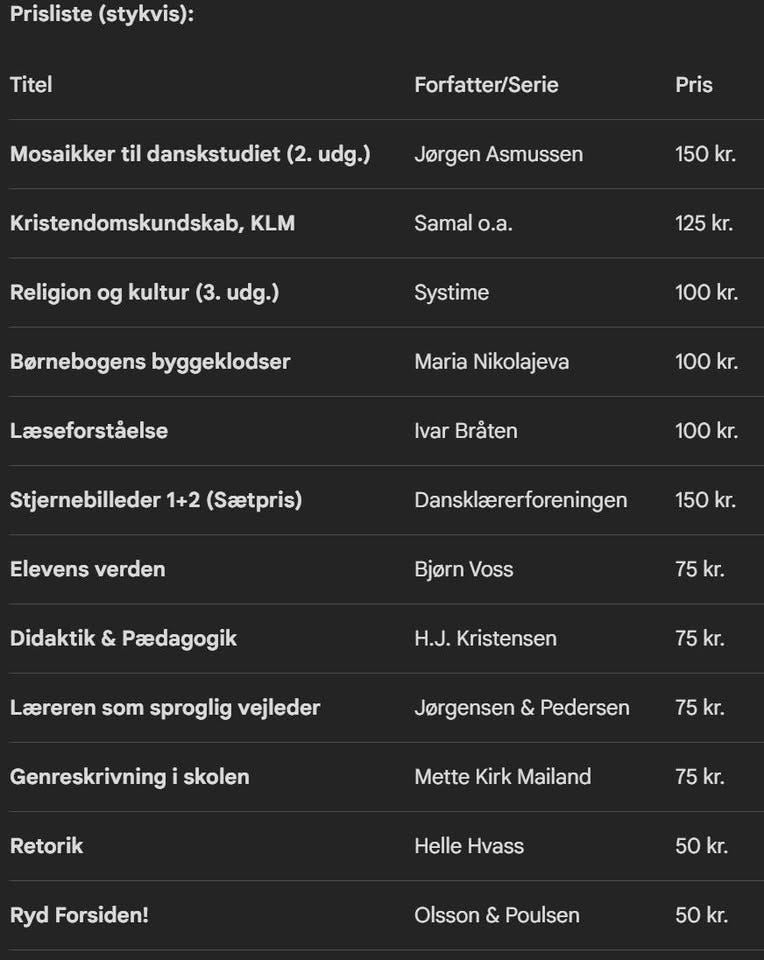Select Religion og kultur (3. udg.) row
This screenshot has width=764, height=960.
[x=144, y=292]
